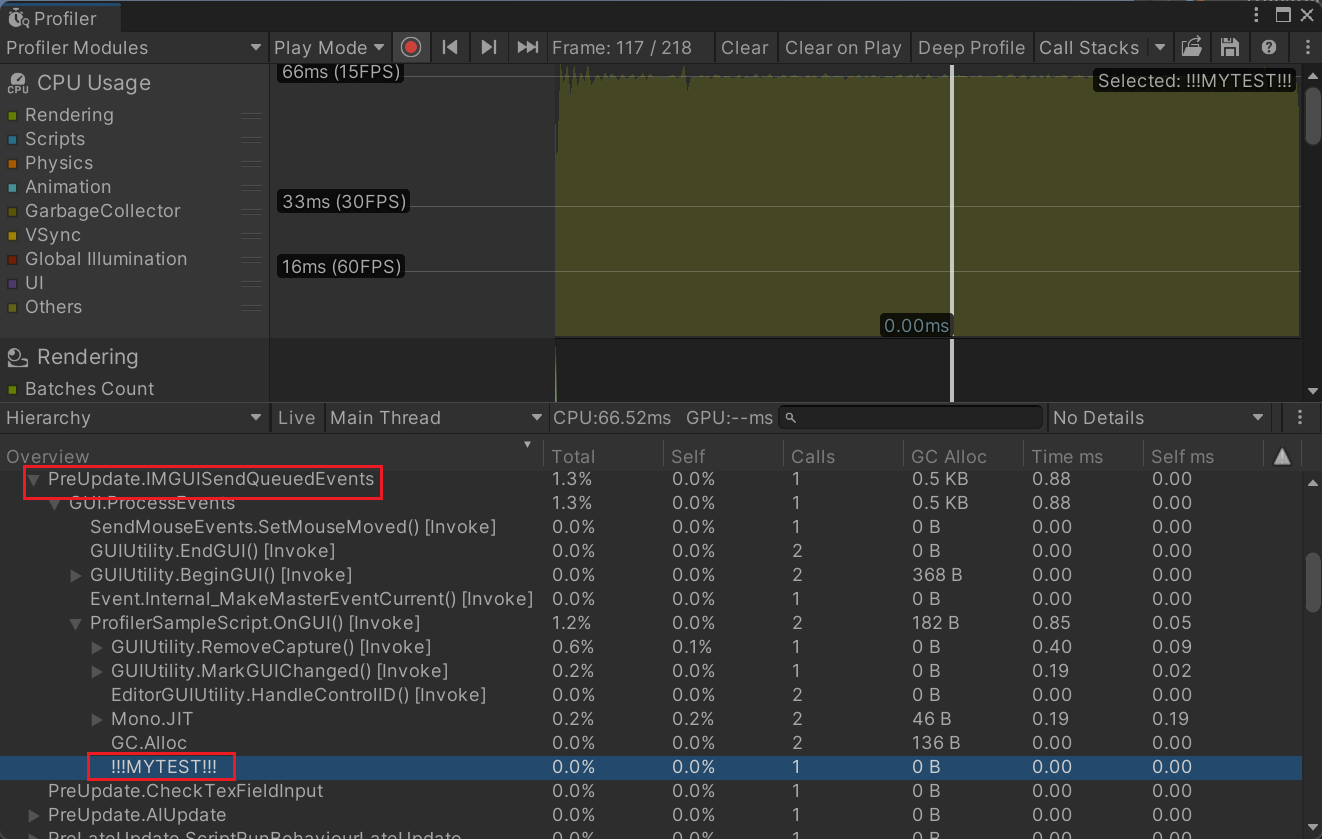Image resolution: width=1322 pixels, height=839 pixels.
Task: Sort by the Self column header
Action: coord(722,456)
